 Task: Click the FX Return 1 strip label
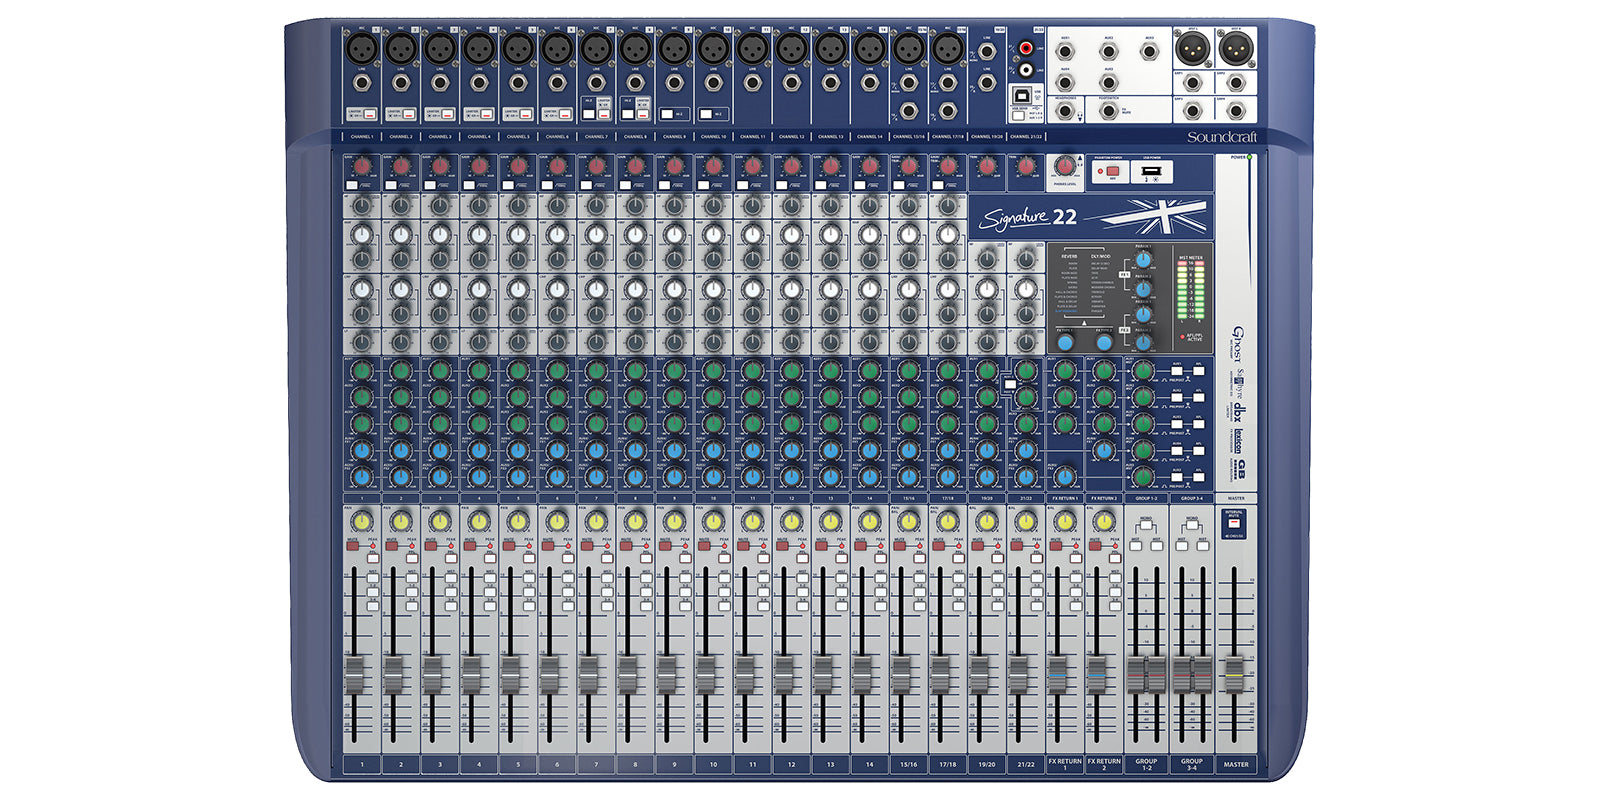pyautogui.click(x=1065, y=763)
